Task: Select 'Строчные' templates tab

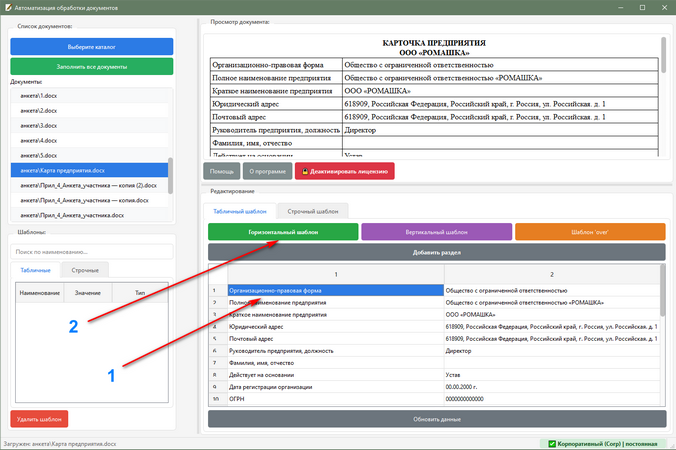Action: [85, 270]
